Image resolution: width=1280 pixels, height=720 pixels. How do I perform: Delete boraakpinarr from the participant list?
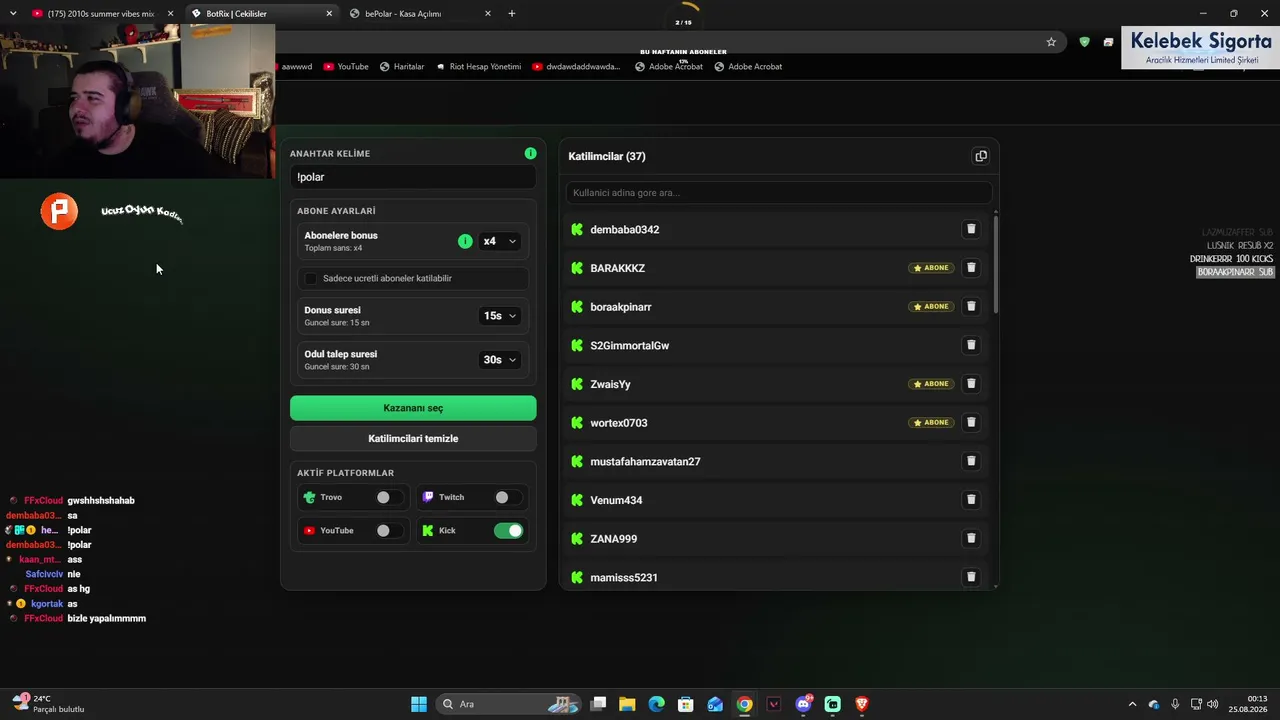(x=970, y=306)
